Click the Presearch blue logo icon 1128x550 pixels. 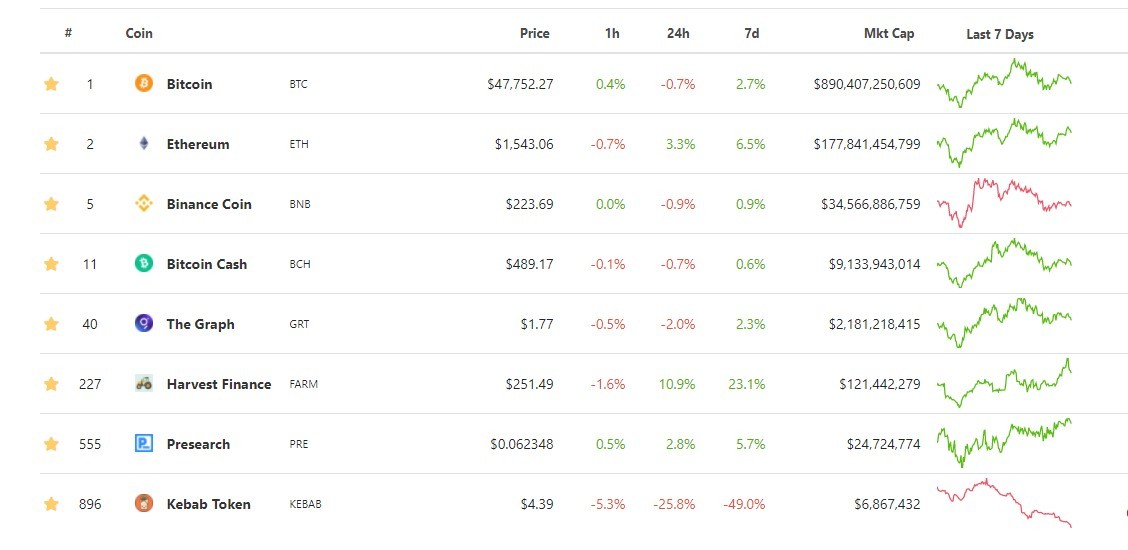(144, 444)
